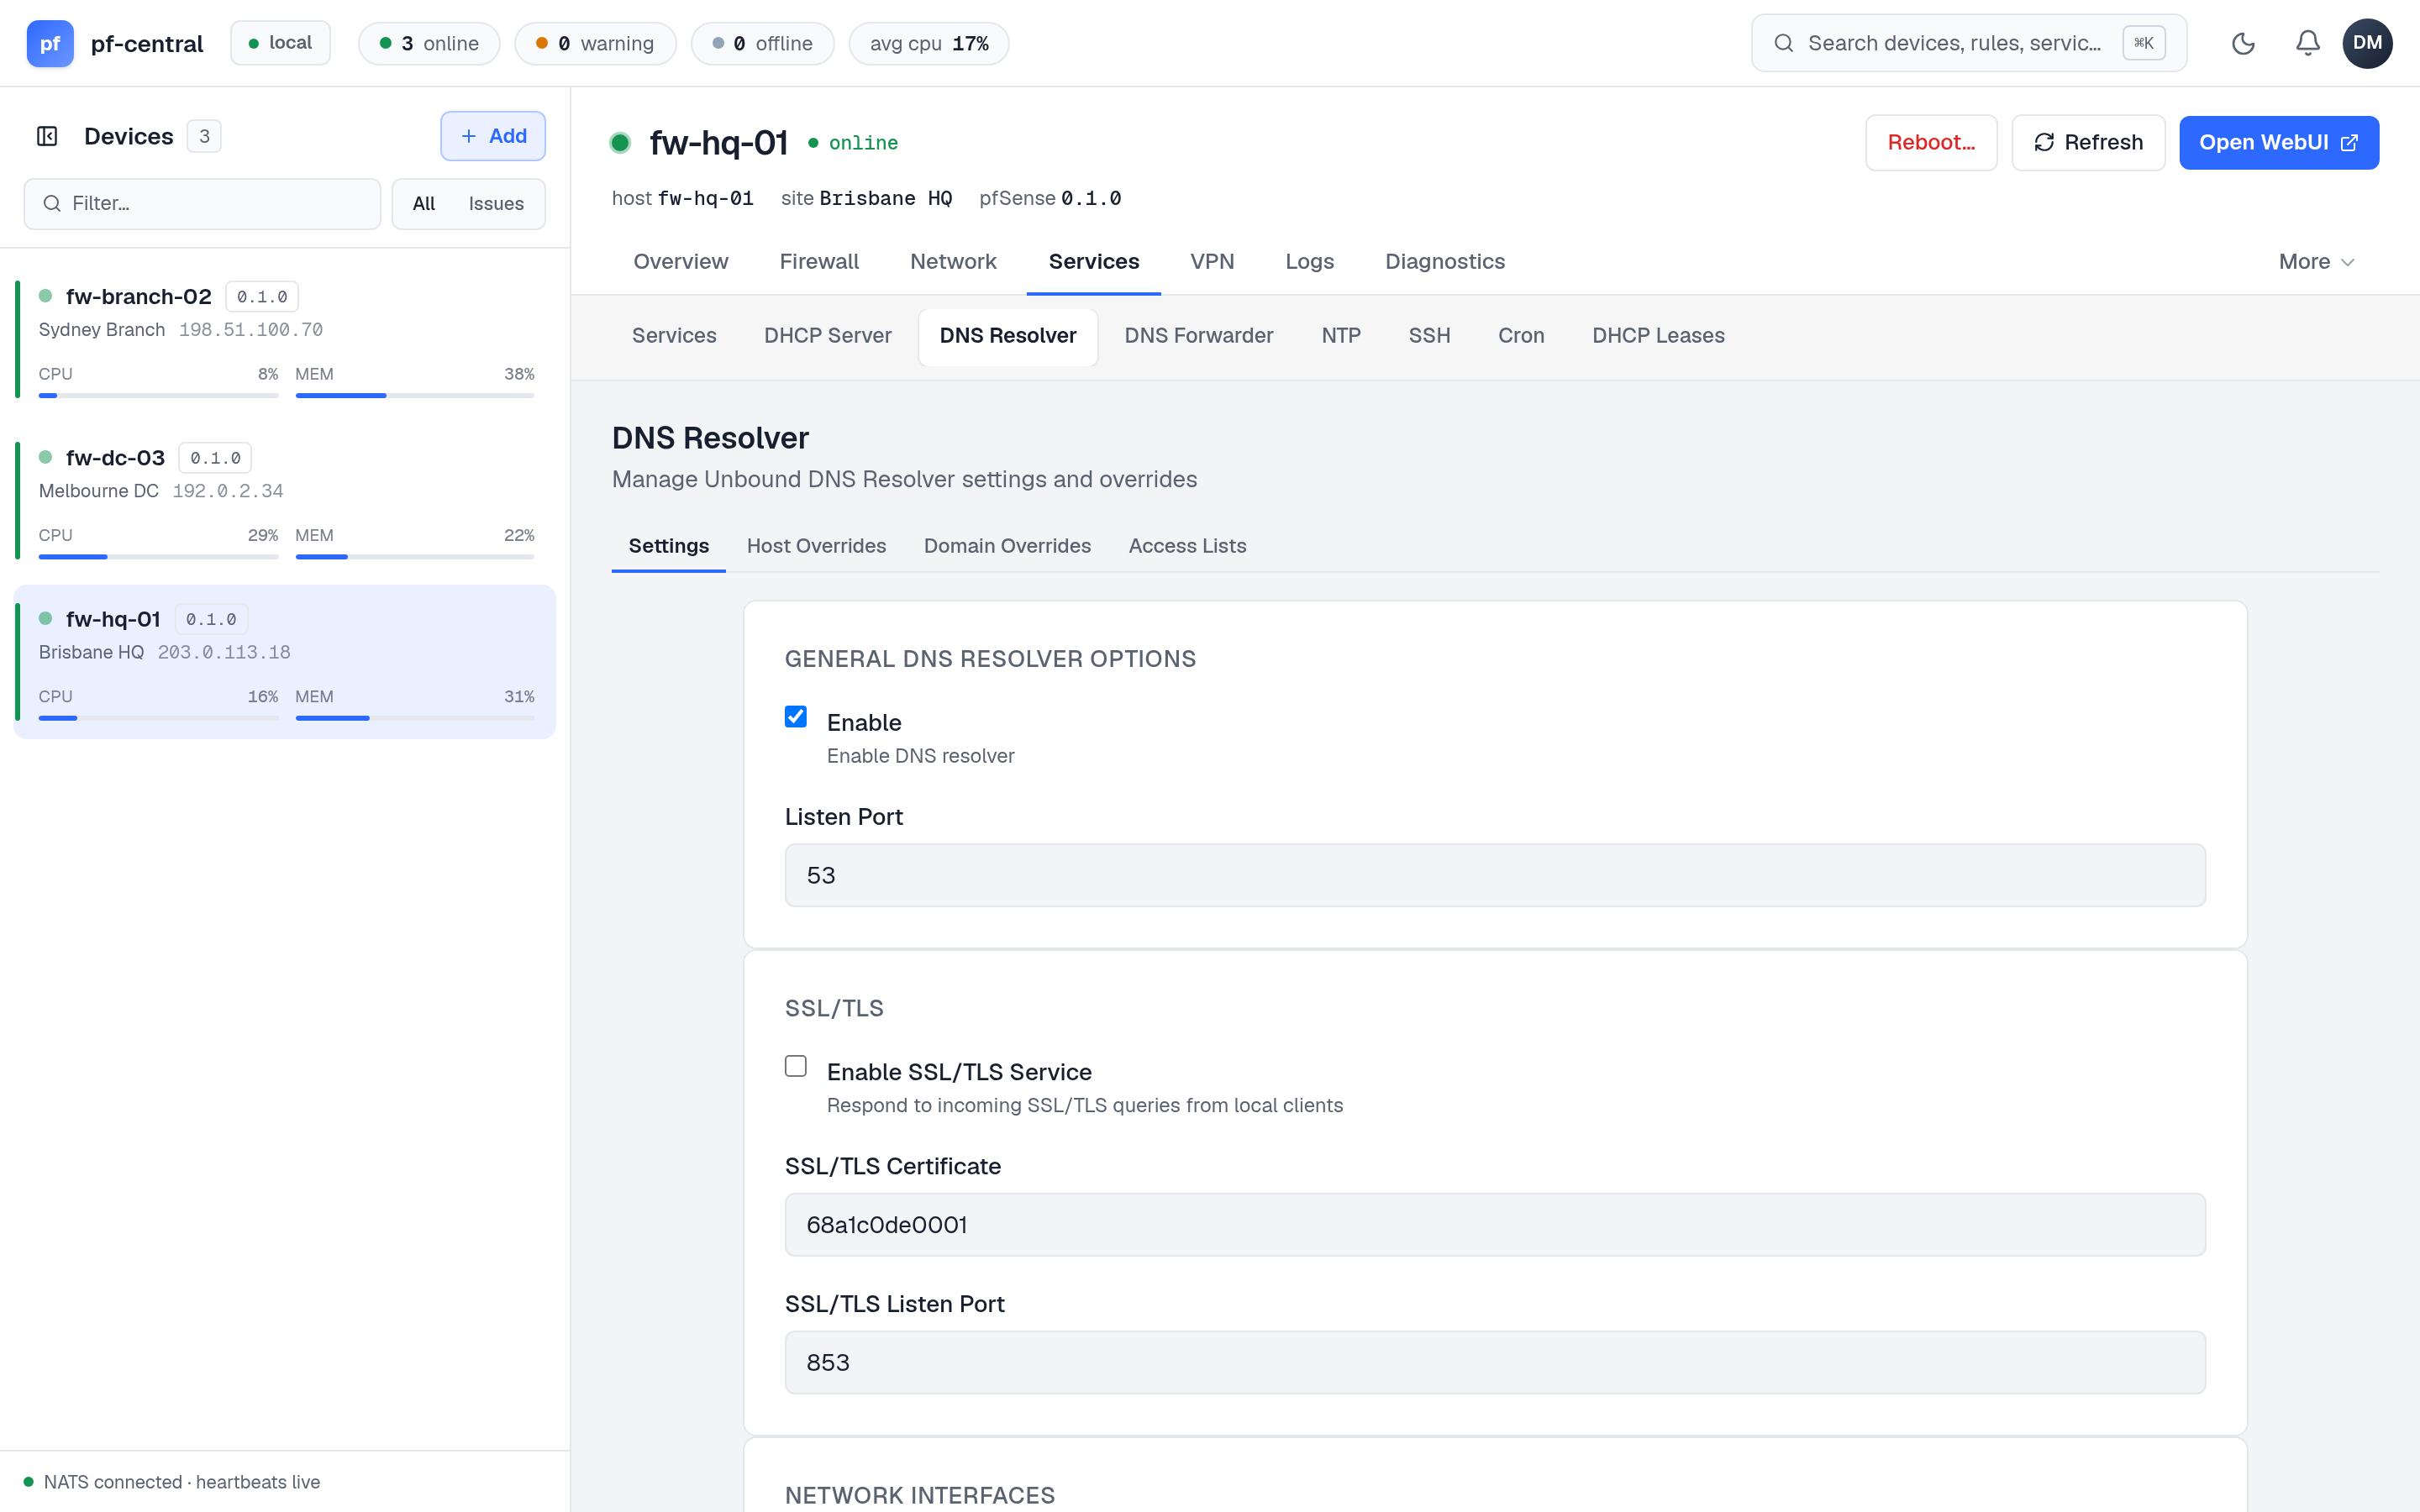Open the Domain Overrides tab

click(x=1007, y=546)
